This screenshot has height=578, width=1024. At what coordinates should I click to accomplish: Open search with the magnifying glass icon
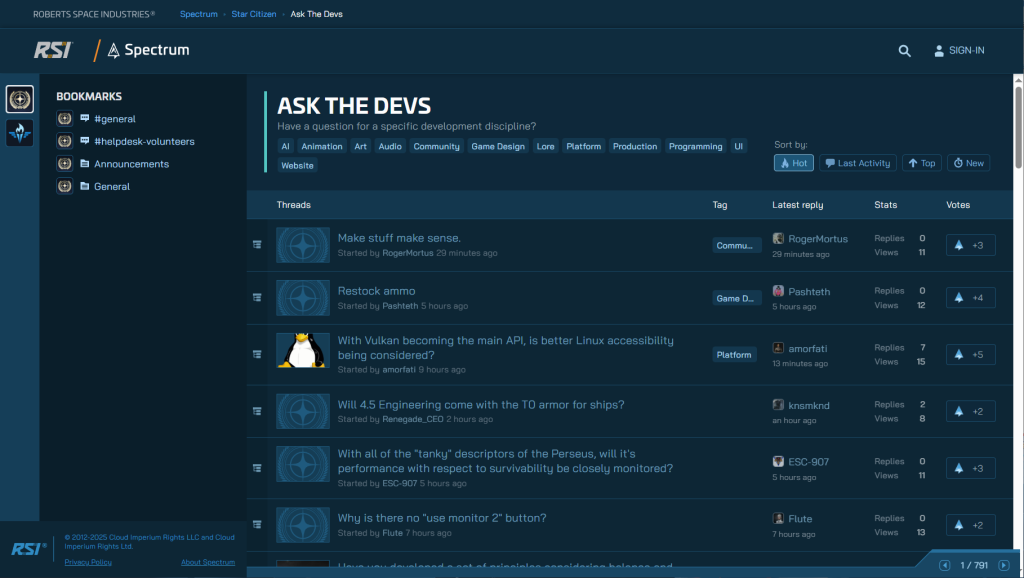(904, 51)
